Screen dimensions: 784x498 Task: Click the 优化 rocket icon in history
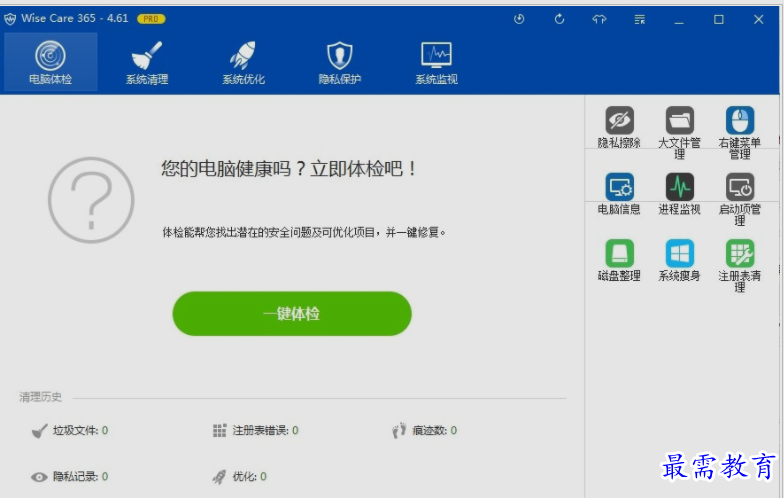coord(219,477)
